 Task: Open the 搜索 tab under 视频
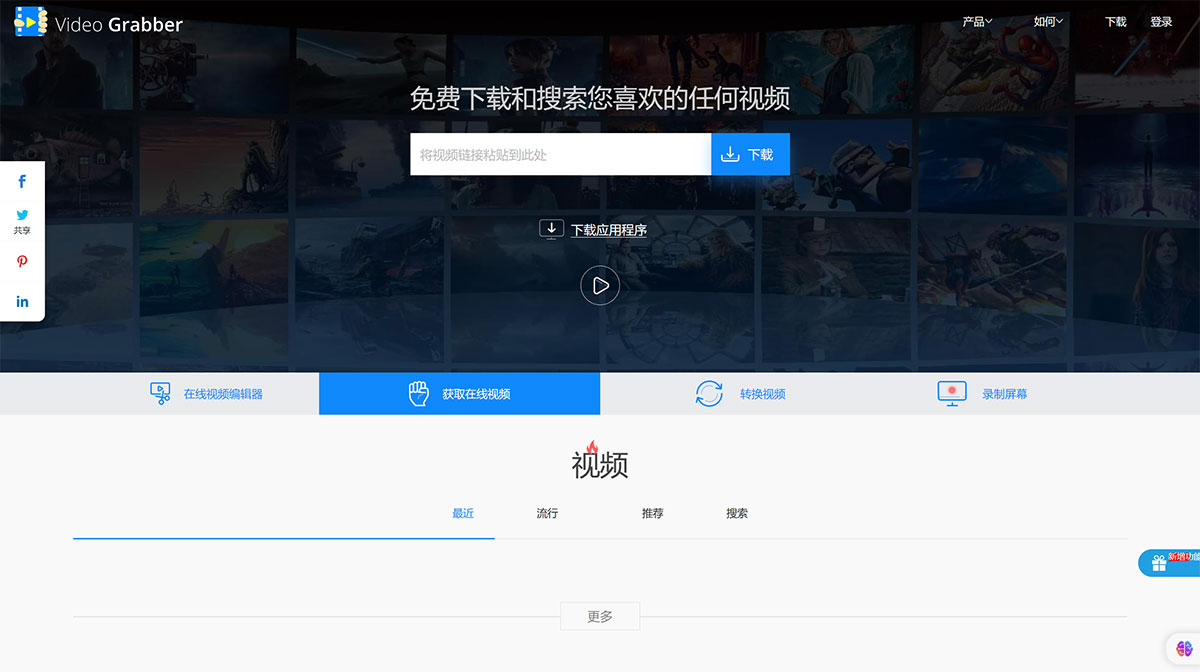coord(737,513)
